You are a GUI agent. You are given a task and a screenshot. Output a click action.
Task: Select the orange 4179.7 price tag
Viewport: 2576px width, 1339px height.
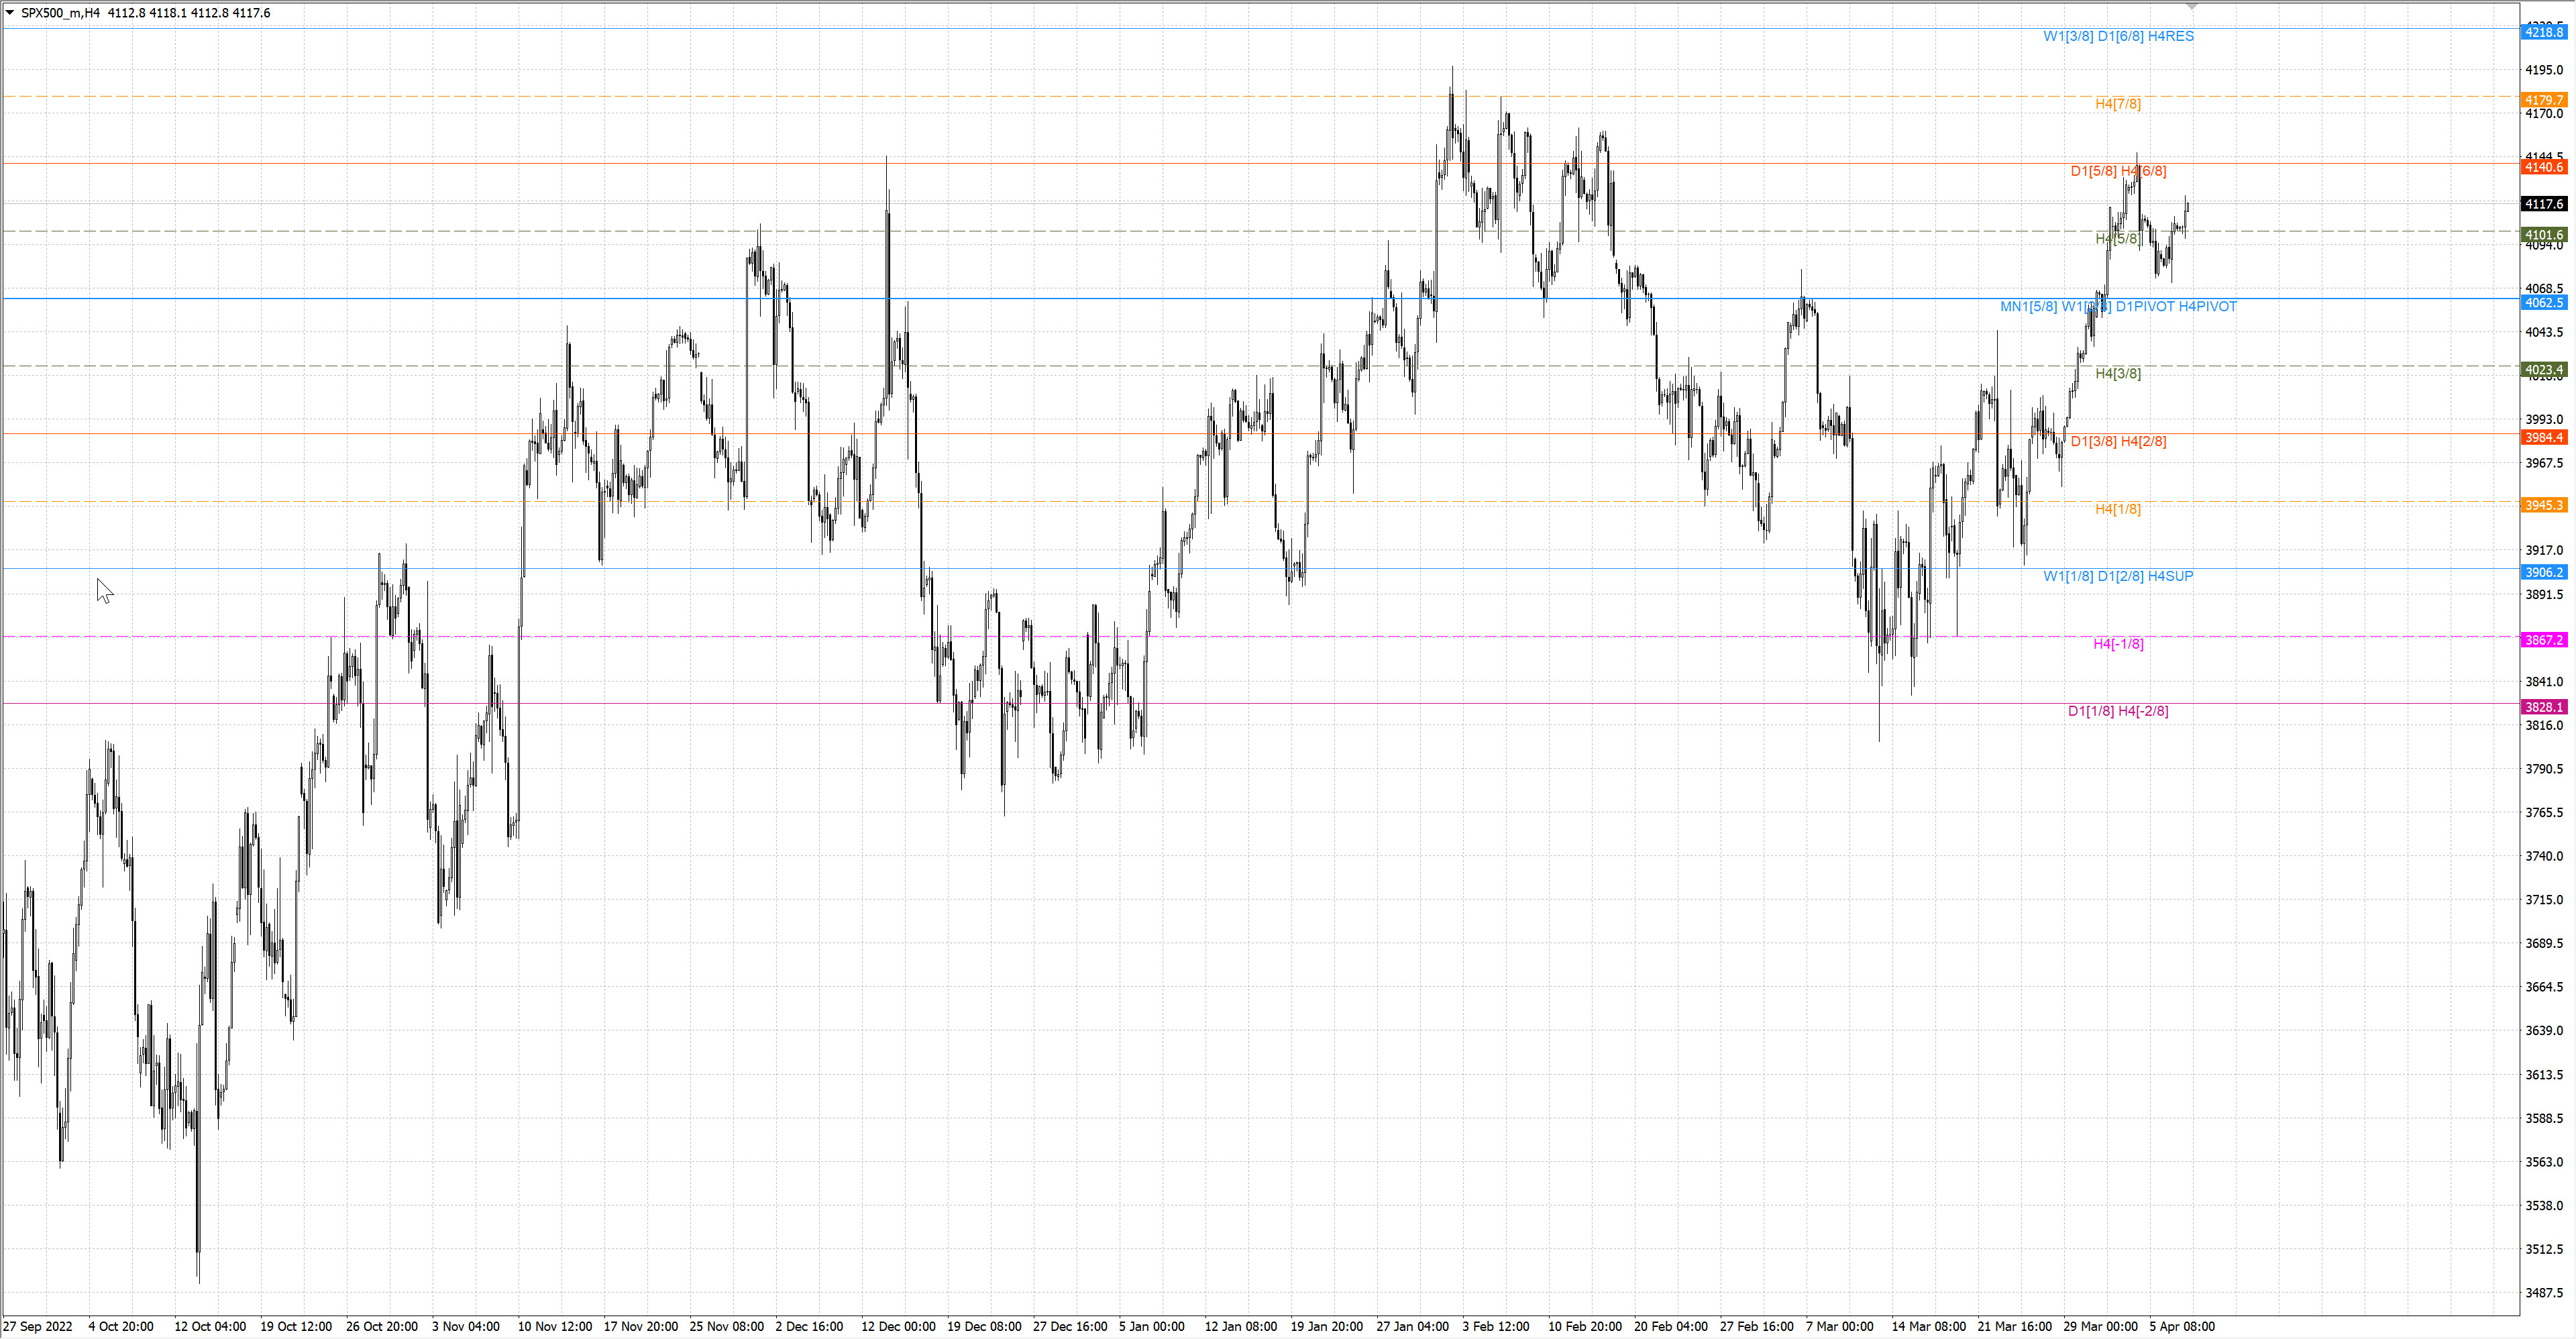click(2544, 100)
